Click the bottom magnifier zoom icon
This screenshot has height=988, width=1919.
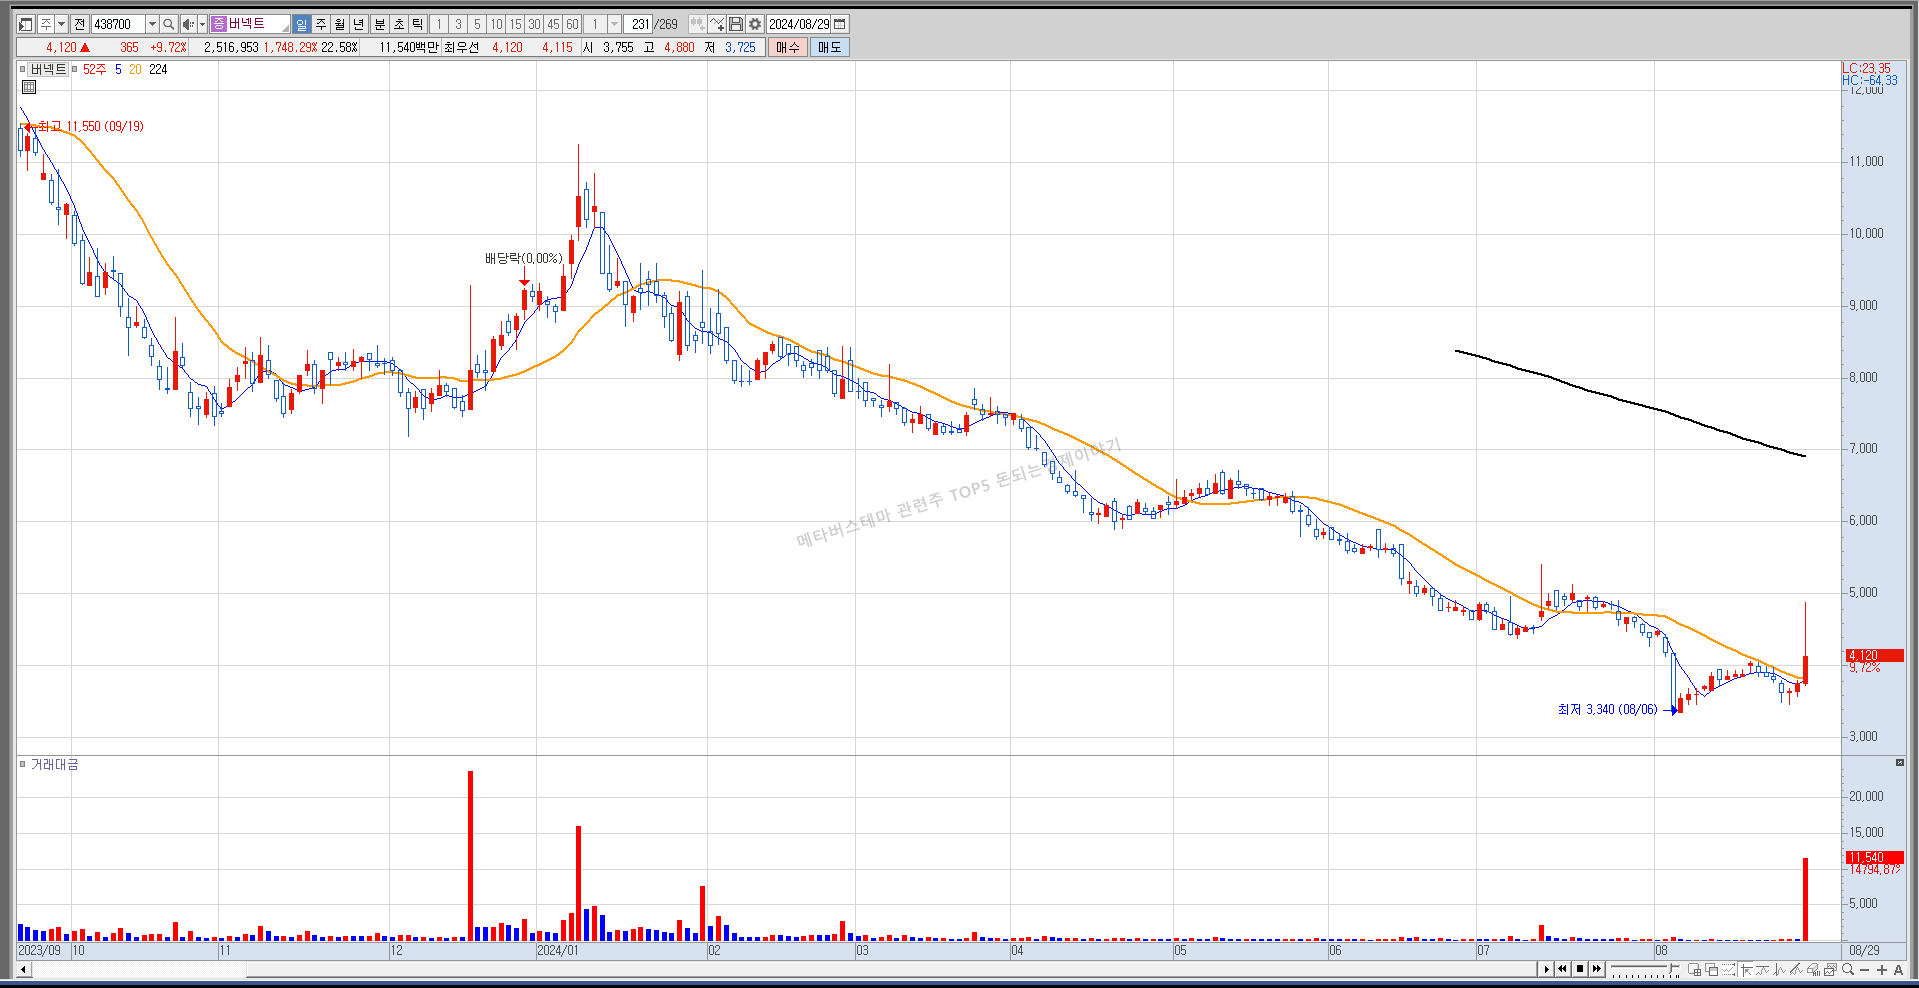pos(1847,969)
